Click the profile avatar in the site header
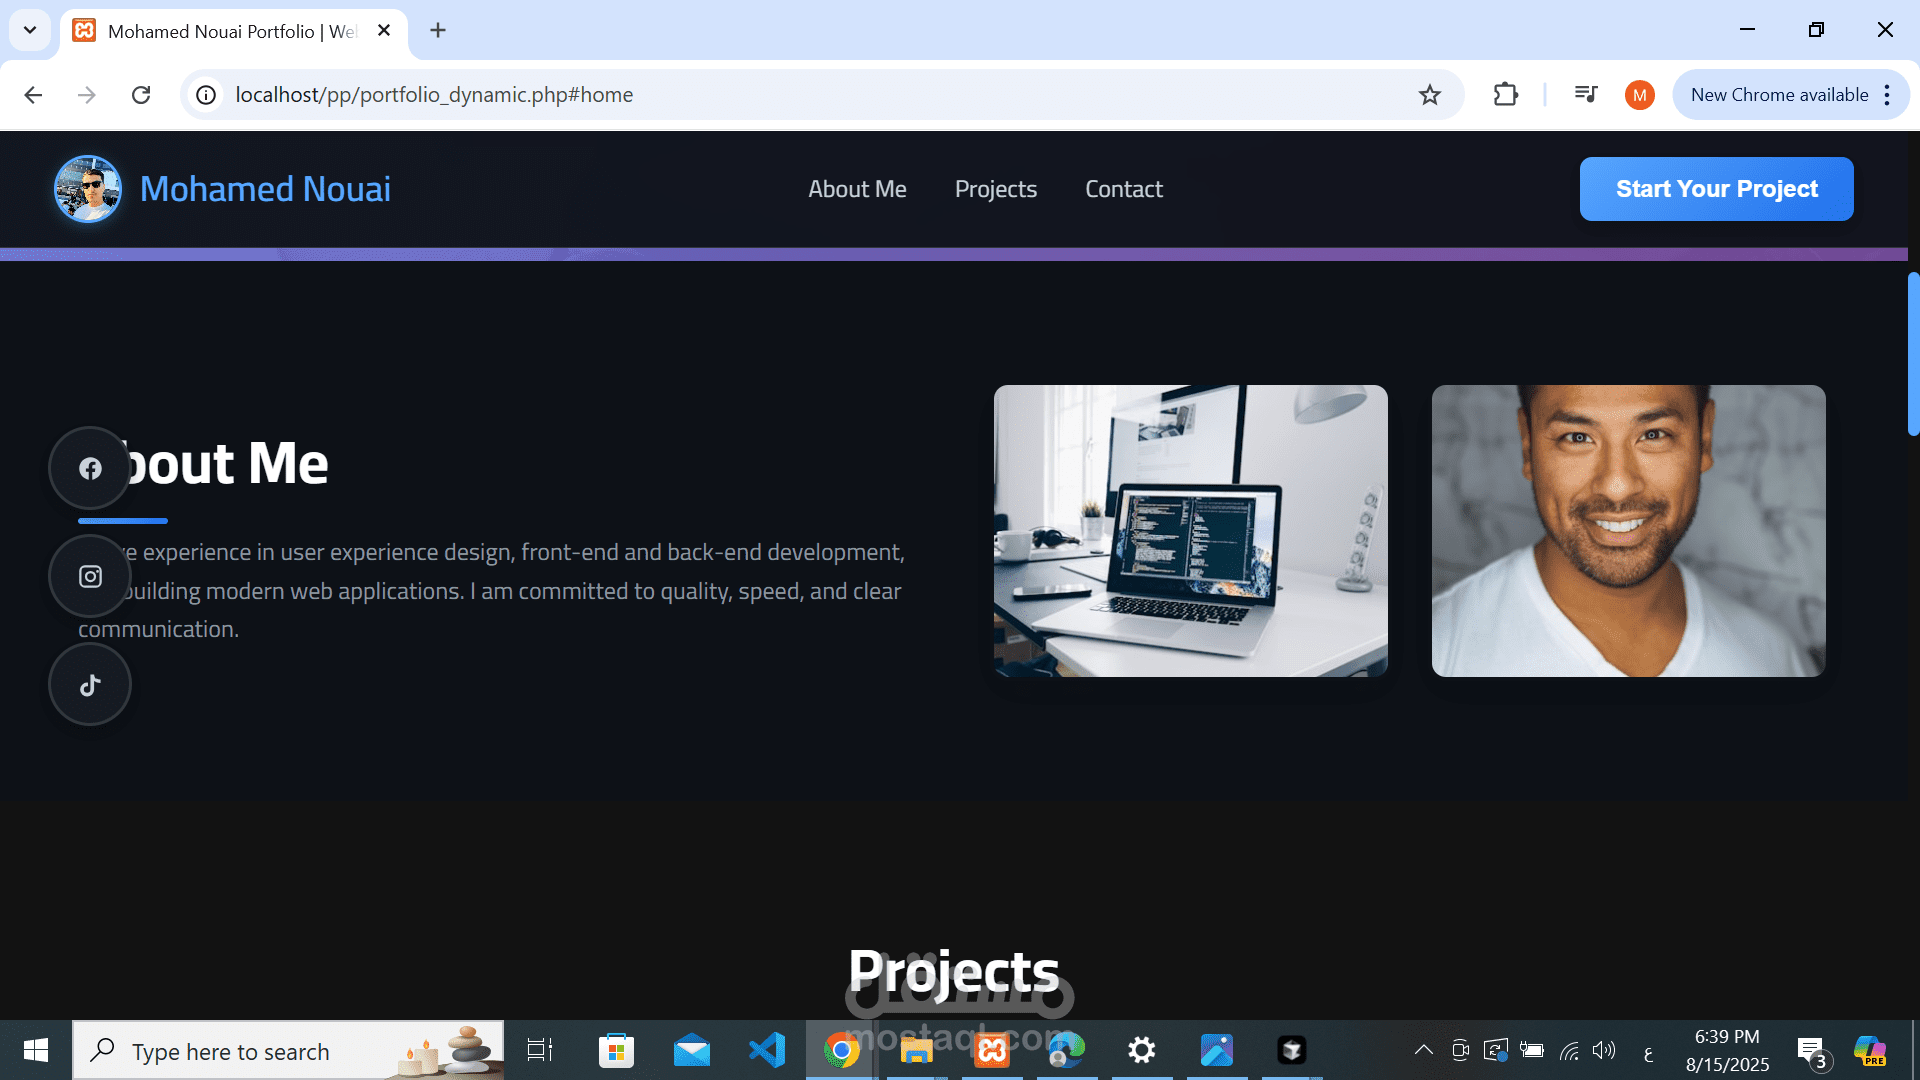The width and height of the screenshot is (1920, 1080). [x=88, y=188]
